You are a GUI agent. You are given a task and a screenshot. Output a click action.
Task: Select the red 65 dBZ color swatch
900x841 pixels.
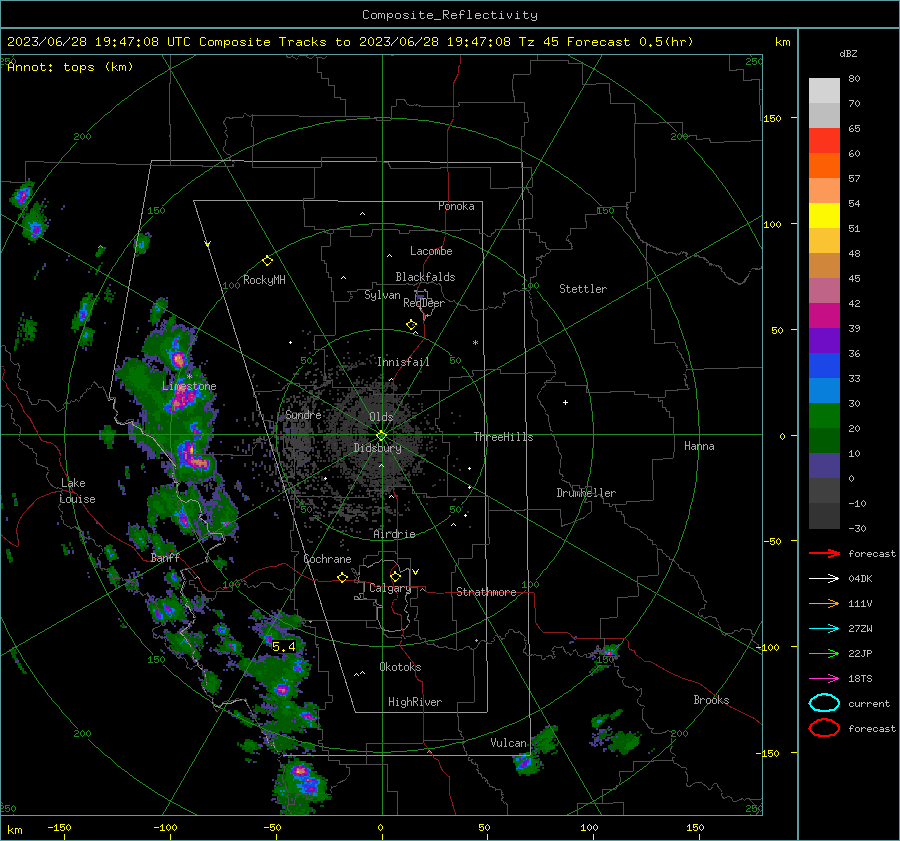pos(824,140)
